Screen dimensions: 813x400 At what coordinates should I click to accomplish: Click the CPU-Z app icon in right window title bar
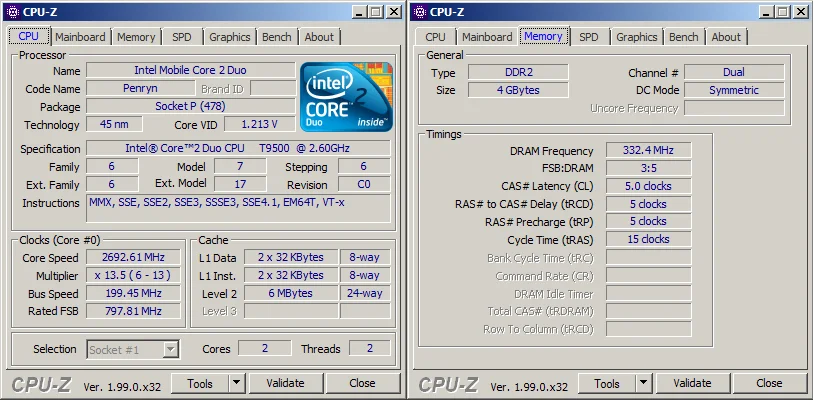click(420, 11)
